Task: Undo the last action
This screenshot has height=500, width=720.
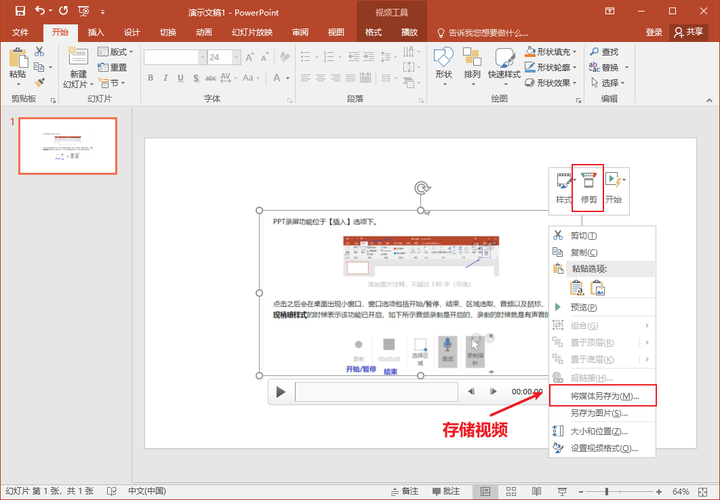Action: tap(41, 11)
